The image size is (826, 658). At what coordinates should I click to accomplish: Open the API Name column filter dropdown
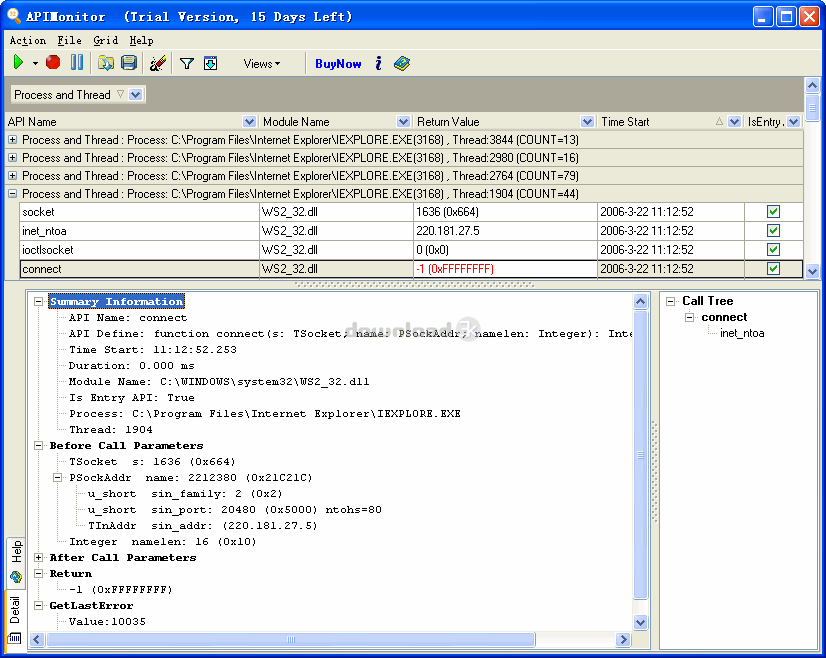[249, 122]
